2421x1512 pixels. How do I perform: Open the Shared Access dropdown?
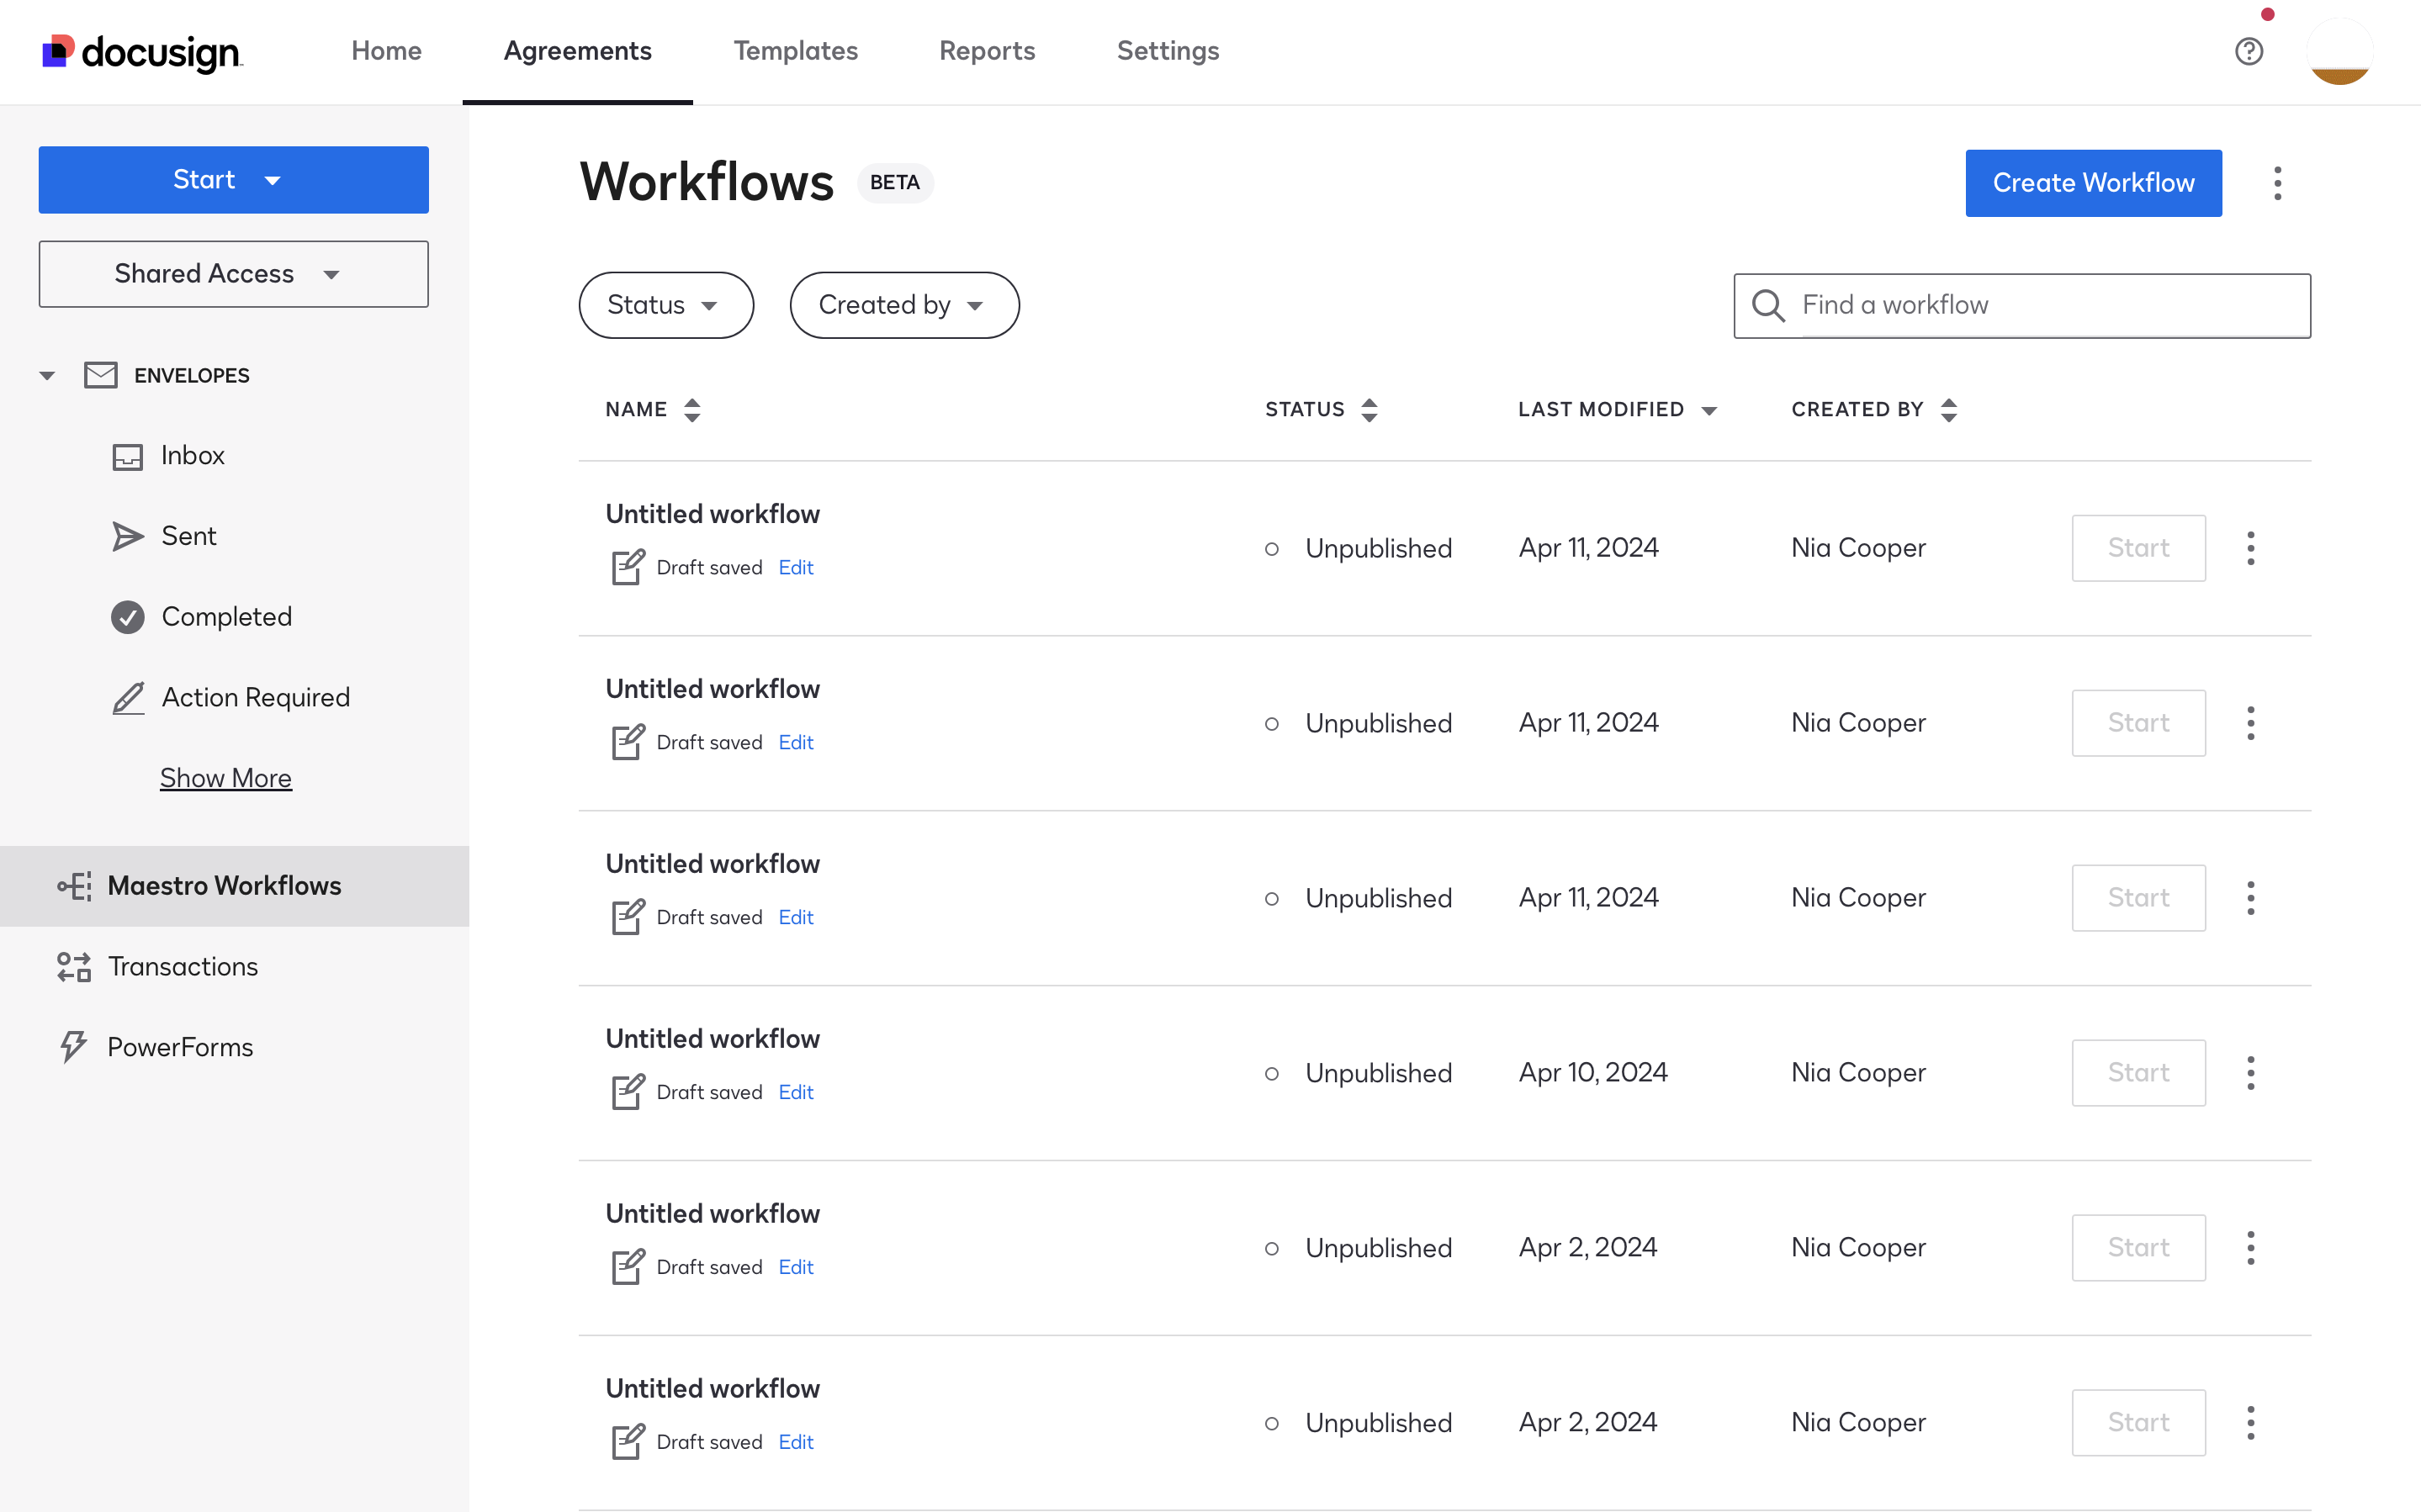233,274
